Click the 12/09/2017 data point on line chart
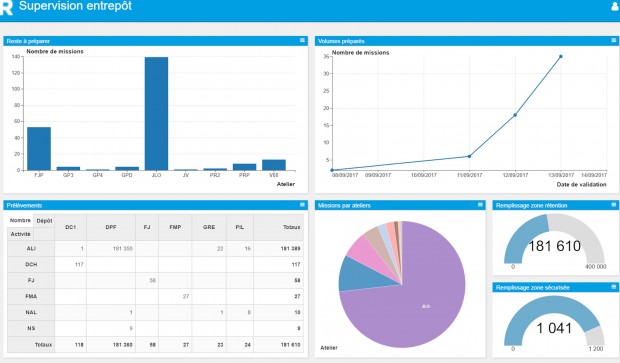The image size is (620, 363). click(x=515, y=115)
